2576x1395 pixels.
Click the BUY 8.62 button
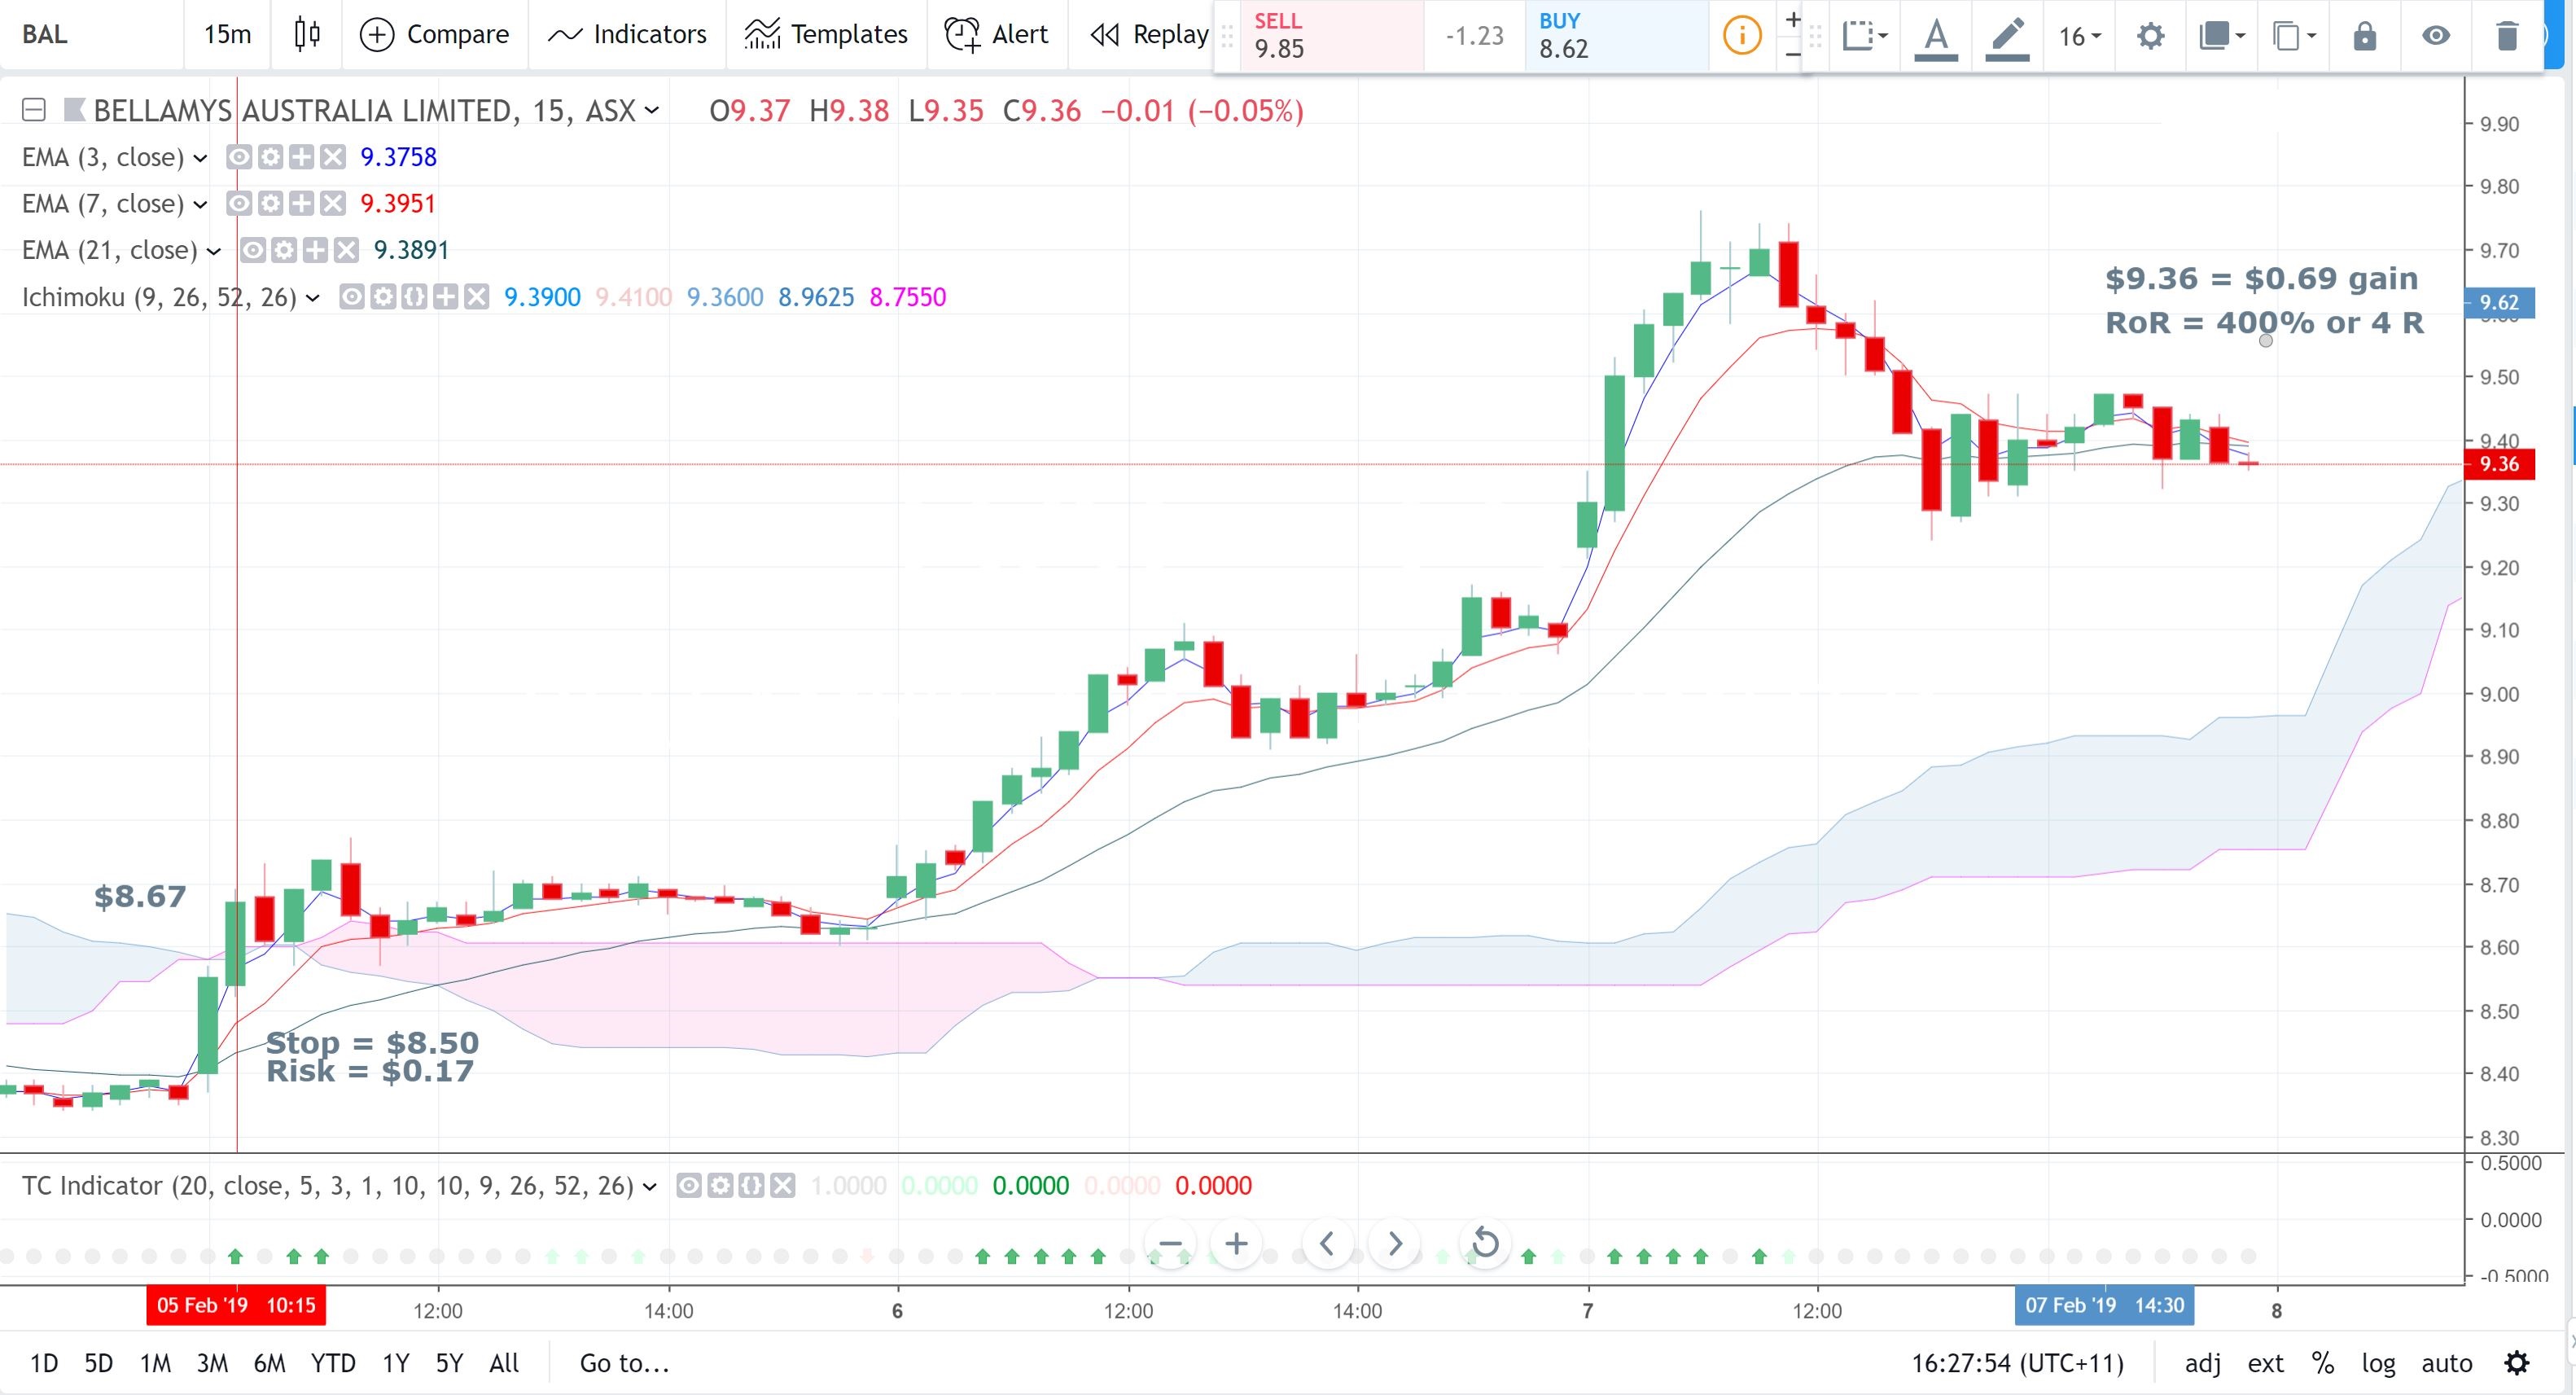pyautogui.click(x=1616, y=36)
